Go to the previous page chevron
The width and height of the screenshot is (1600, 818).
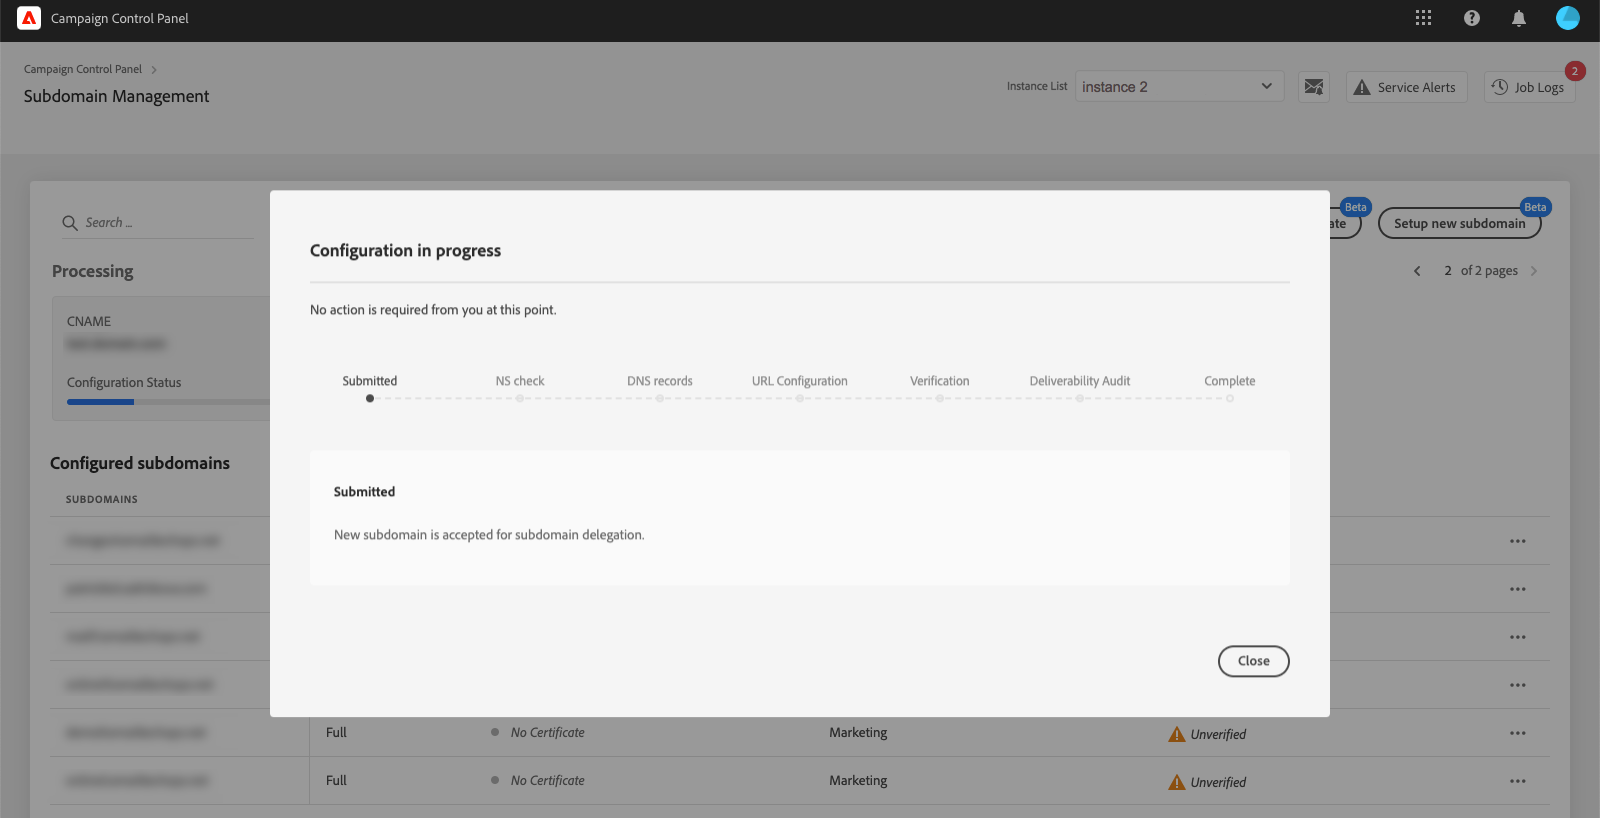1417,271
